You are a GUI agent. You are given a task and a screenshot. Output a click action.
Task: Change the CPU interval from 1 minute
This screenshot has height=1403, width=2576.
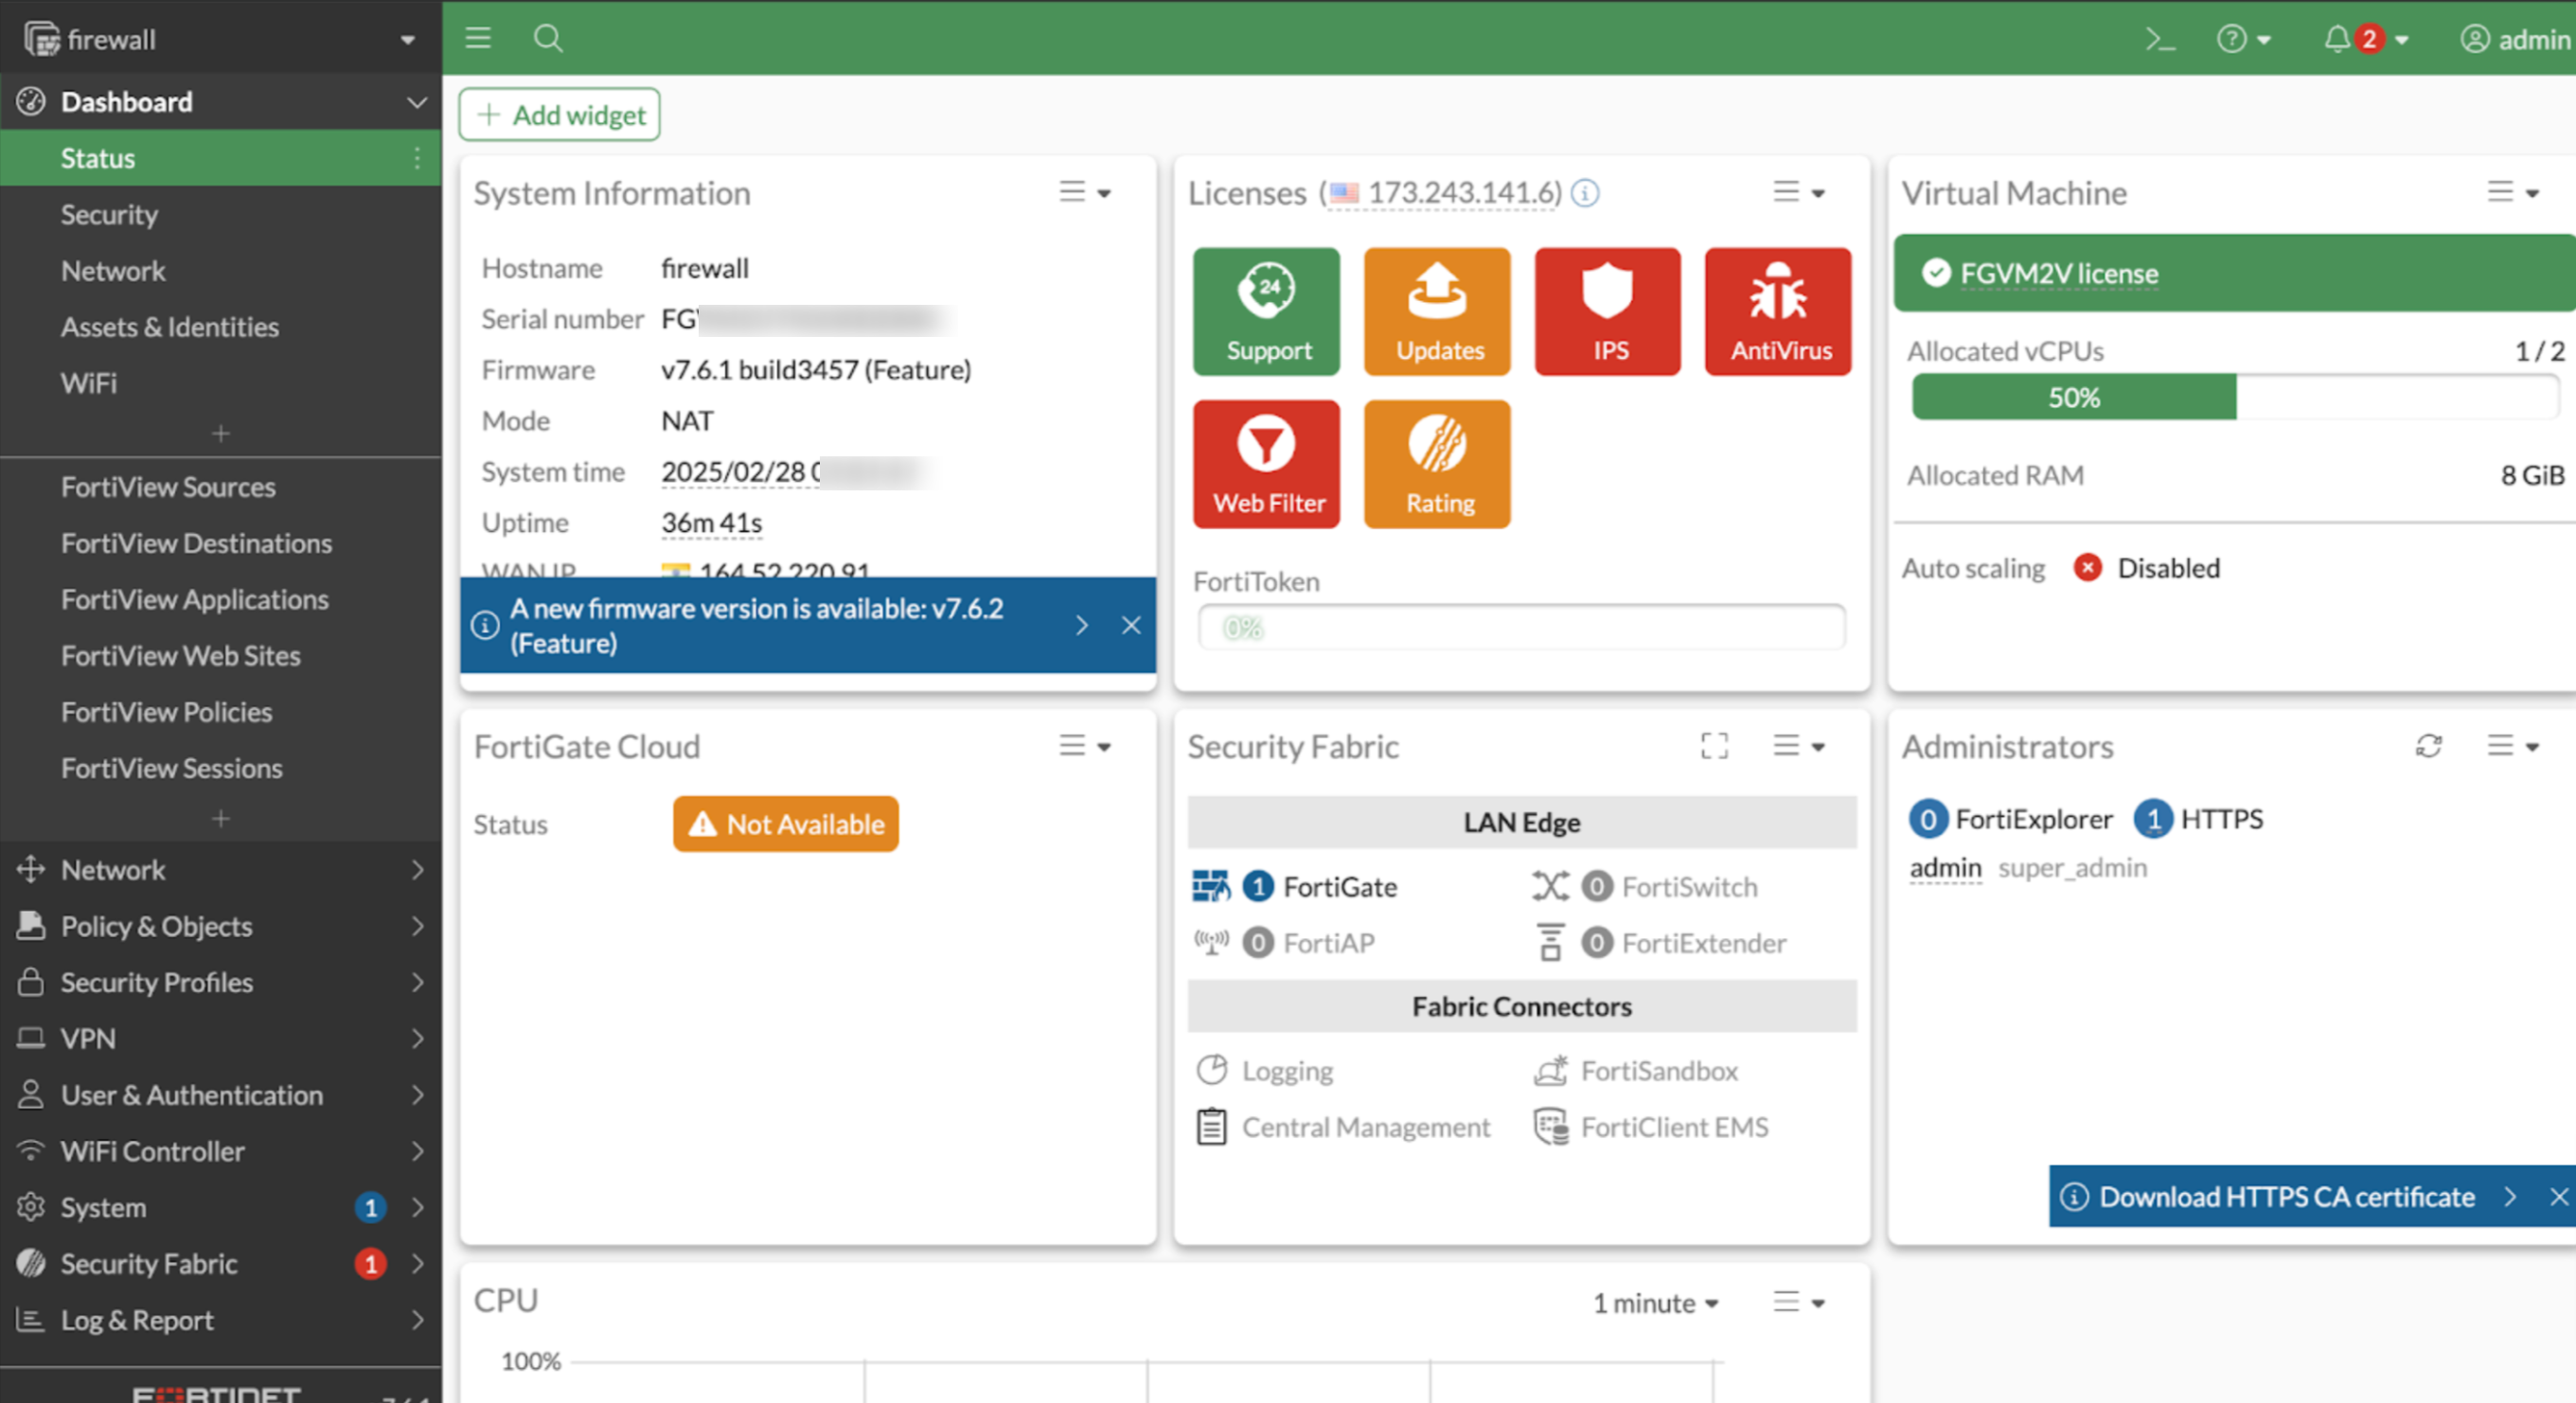coord(1654,1302)
